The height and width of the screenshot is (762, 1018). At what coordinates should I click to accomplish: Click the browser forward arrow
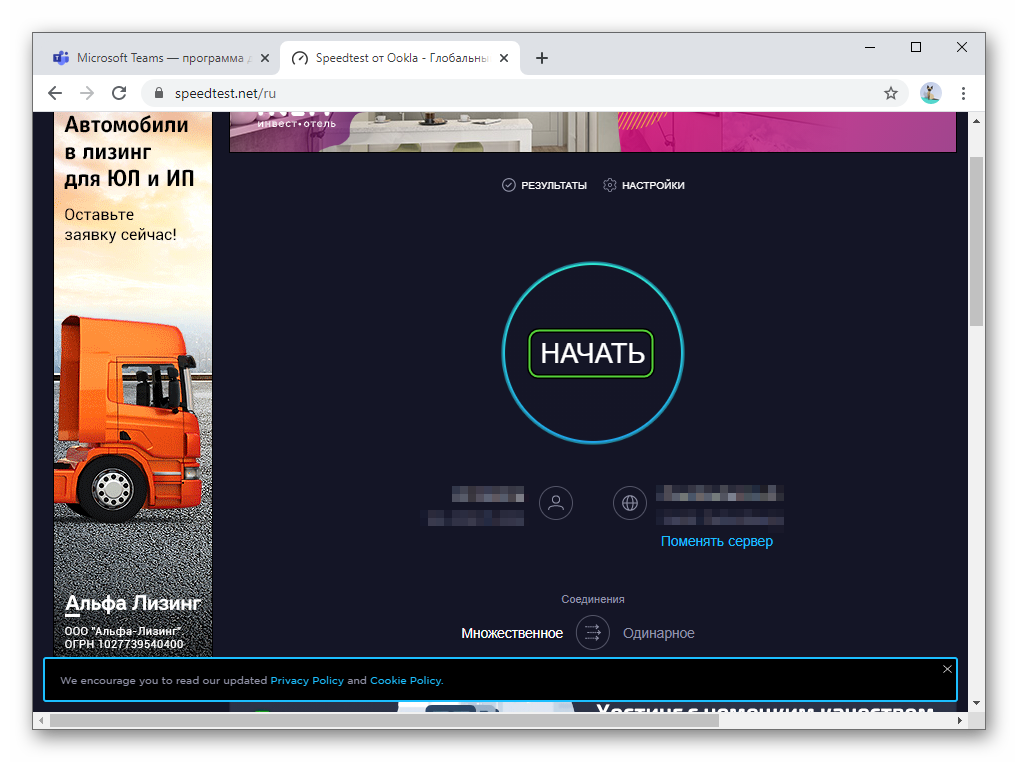(87, 93)
